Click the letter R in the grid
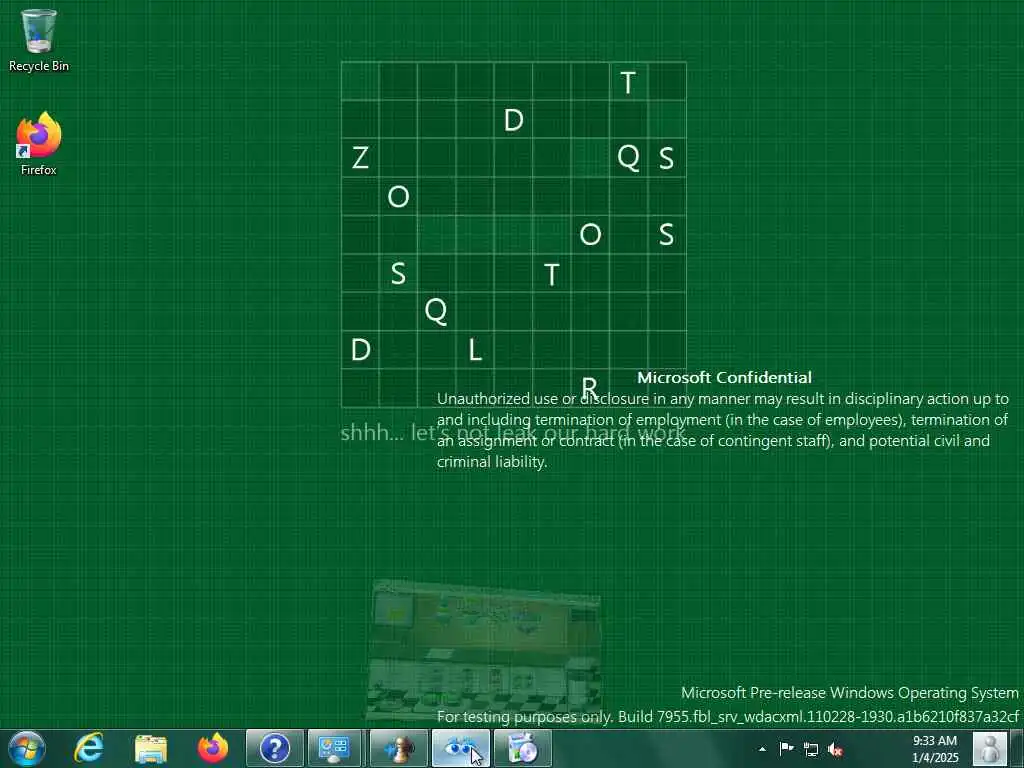Viewport: 1024px width, 768px height. (590, 386)
